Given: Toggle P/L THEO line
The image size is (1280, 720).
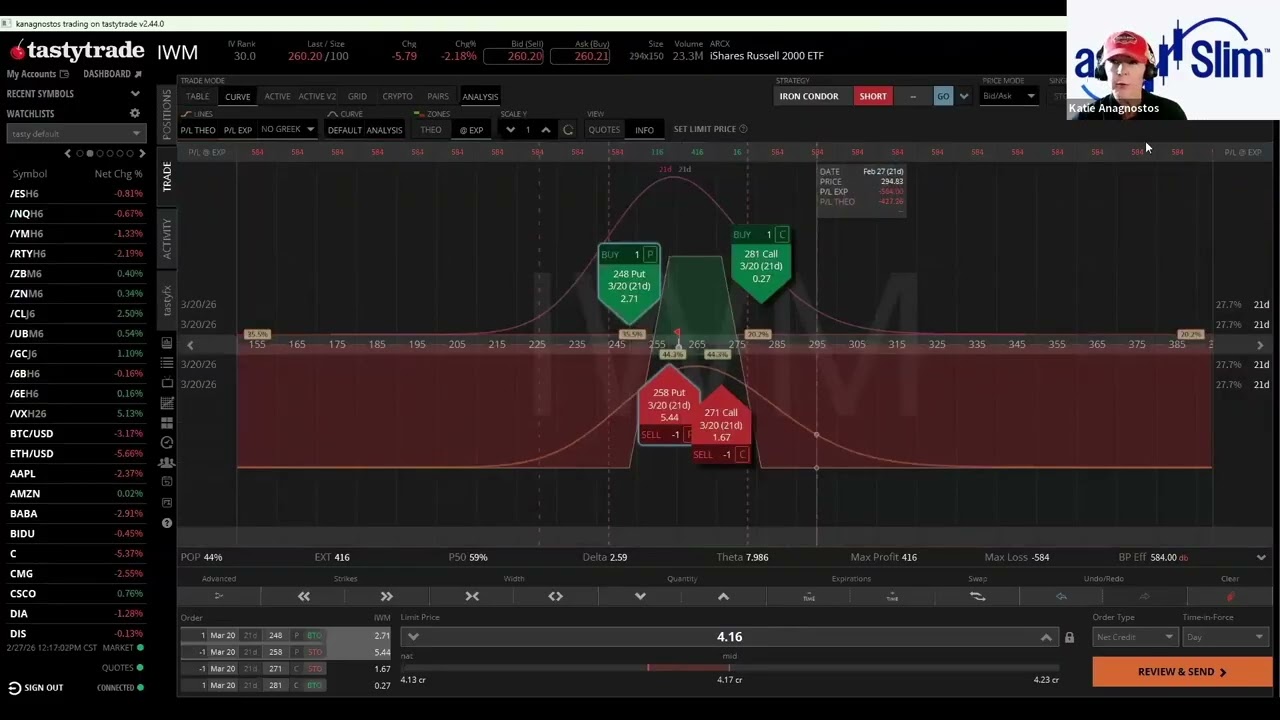Looking at the screenshot, I should pyautogui.click(x=198, y=130).
